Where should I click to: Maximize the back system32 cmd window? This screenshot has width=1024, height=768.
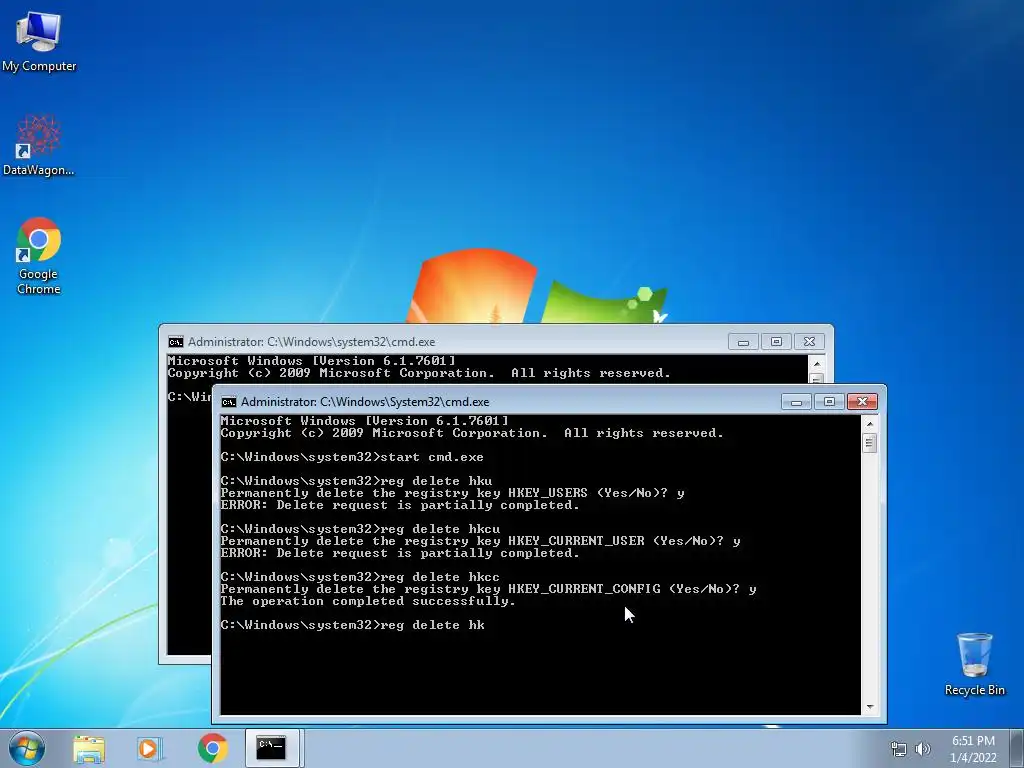776,342
